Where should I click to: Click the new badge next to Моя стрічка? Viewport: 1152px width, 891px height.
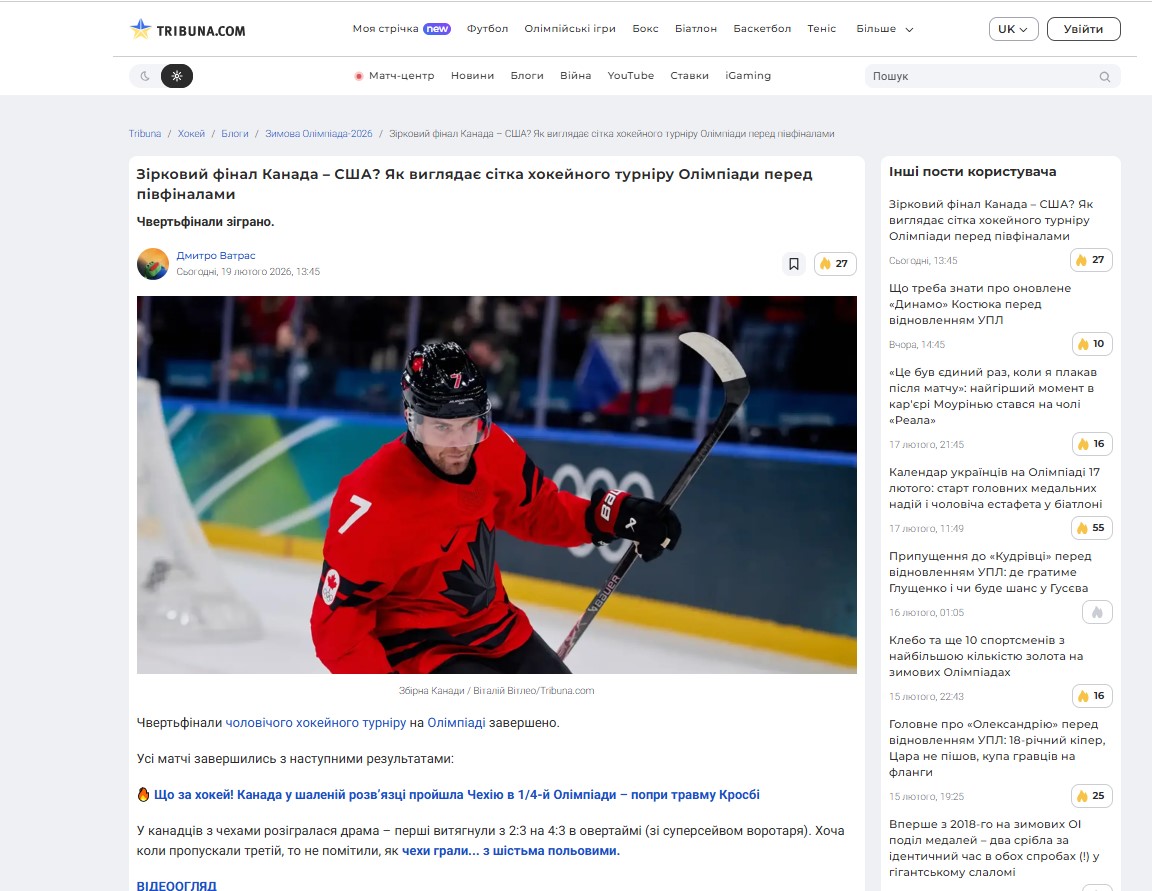coord(437,29)
